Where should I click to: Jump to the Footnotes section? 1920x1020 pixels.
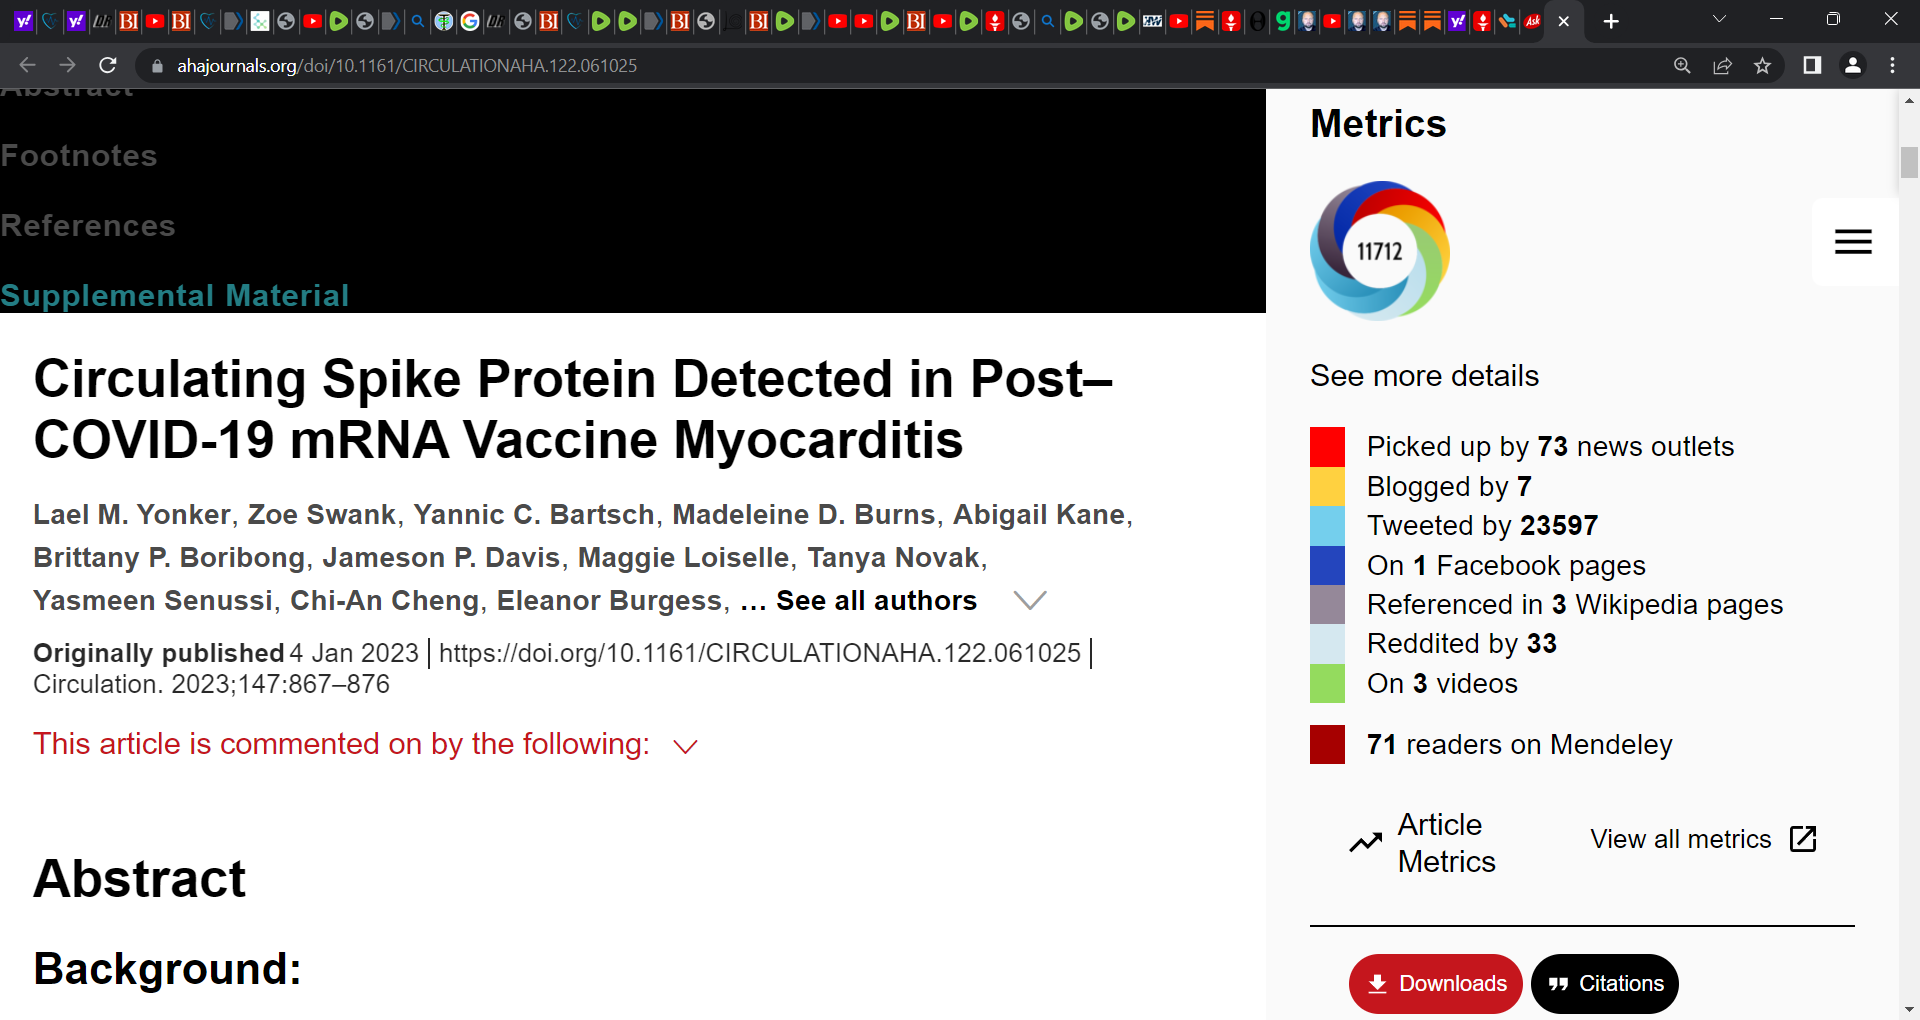79,156
